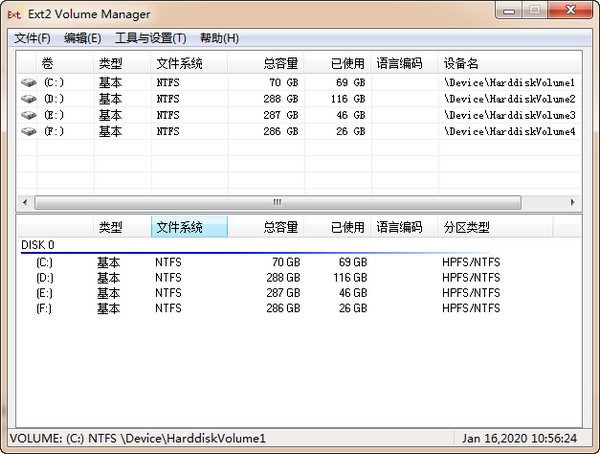600x454 pixels.
Task: Open the 文件(F) menu
Action: coord(32,38)
